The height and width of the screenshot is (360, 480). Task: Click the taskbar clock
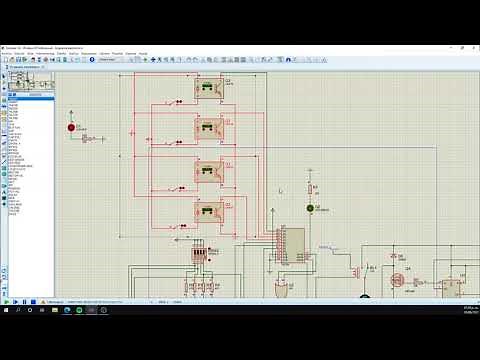[x=471, y=310]
